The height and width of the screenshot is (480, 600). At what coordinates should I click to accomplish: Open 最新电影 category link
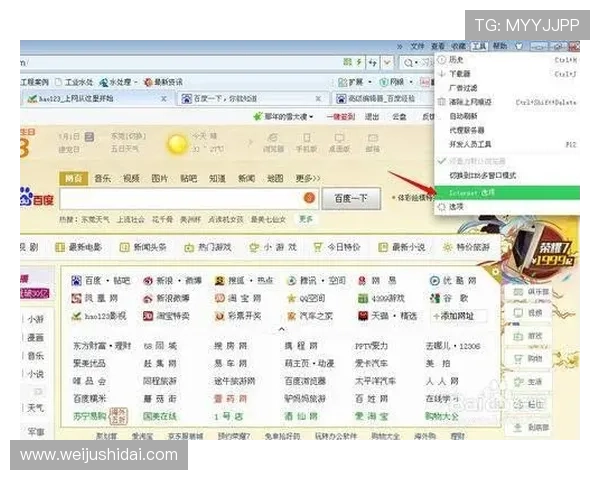(x=78, y=247)
